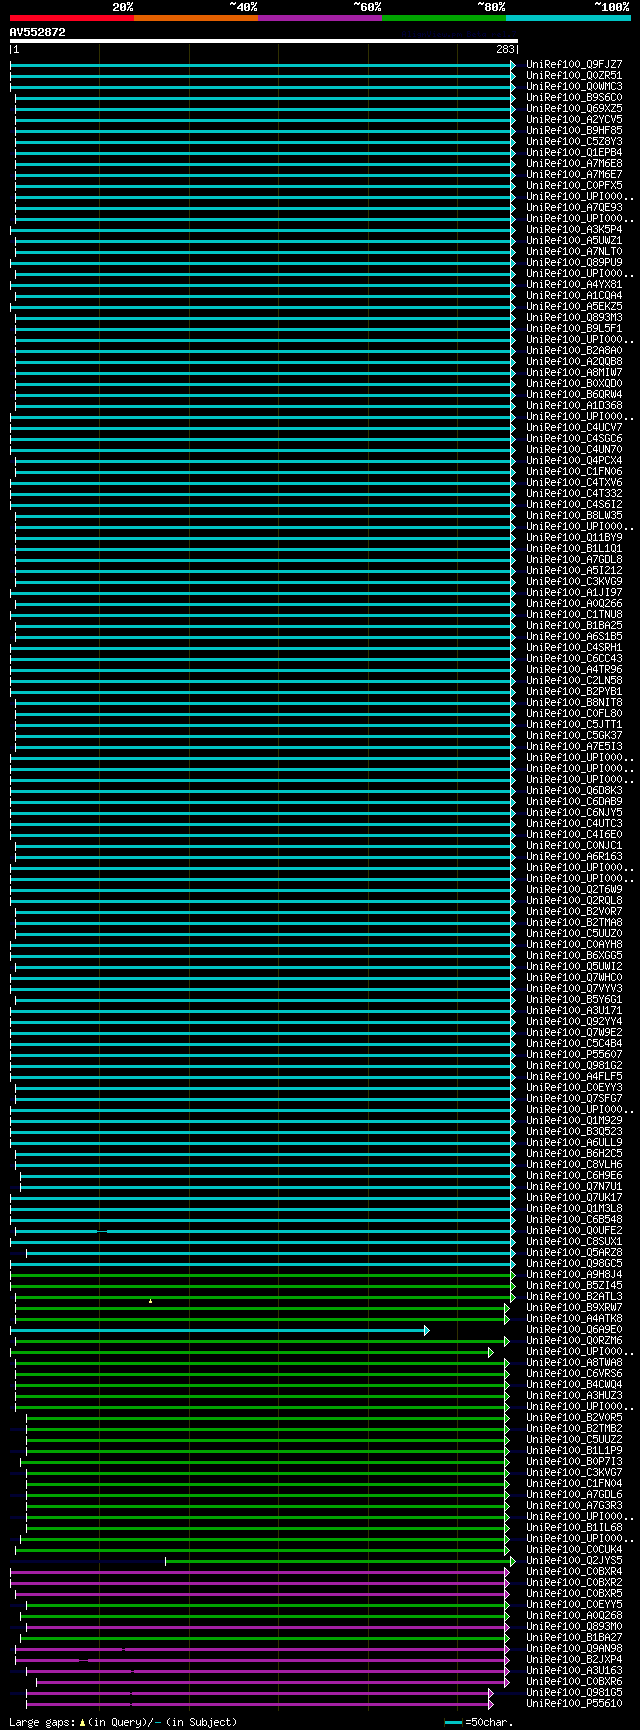Select the label UniRef100_Q6D8K3

(574, 790)
